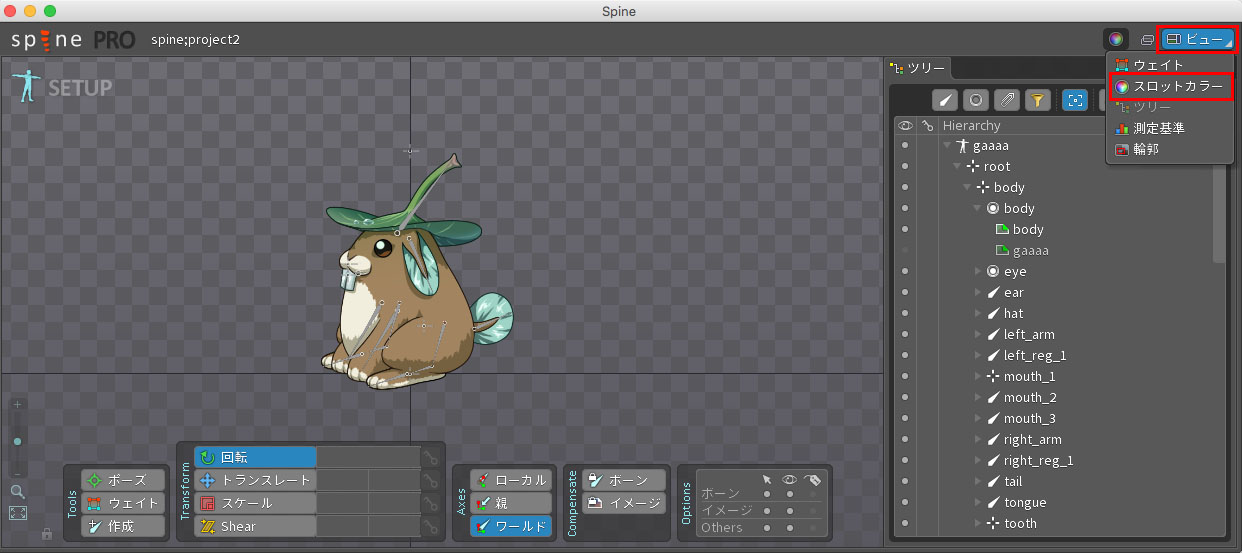Click the eye icon in Options header
This screenshot has width=1242, height=553.
coord(790,479)
